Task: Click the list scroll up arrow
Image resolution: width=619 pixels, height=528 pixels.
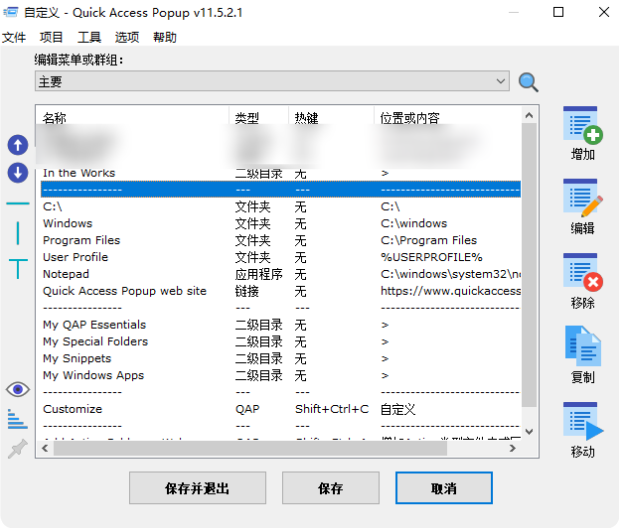Action: [529, 115]
